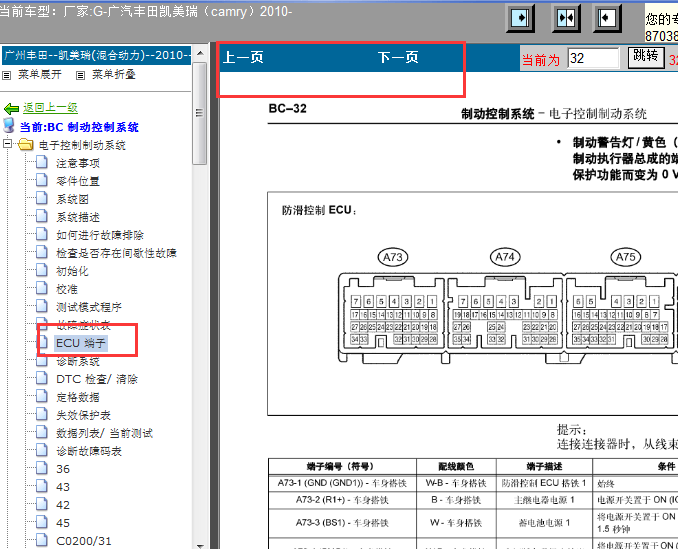Open the 失效保护表 page
The height and width of the screenshot is (549, 678).
pos(83,415)
